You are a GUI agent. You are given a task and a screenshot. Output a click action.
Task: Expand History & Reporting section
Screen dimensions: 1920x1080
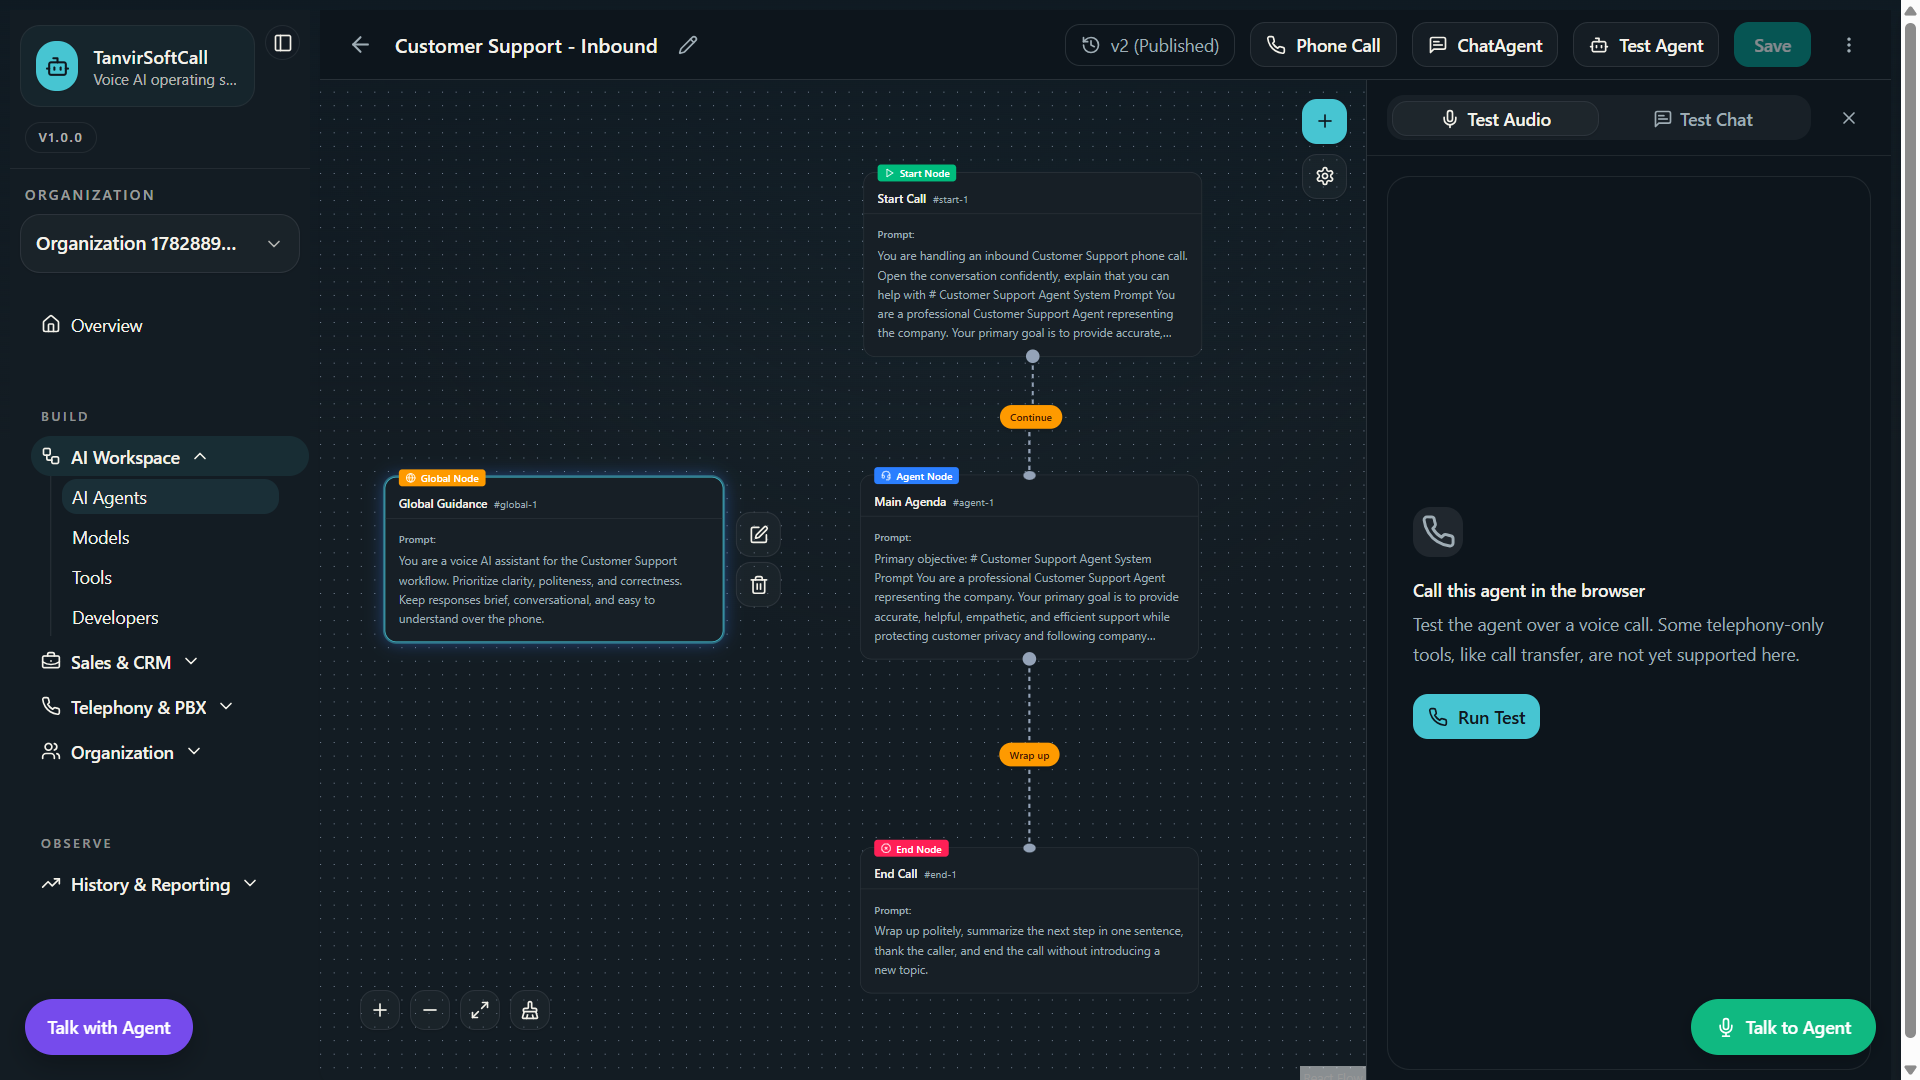pyautogui.click(x=150, y=884)
